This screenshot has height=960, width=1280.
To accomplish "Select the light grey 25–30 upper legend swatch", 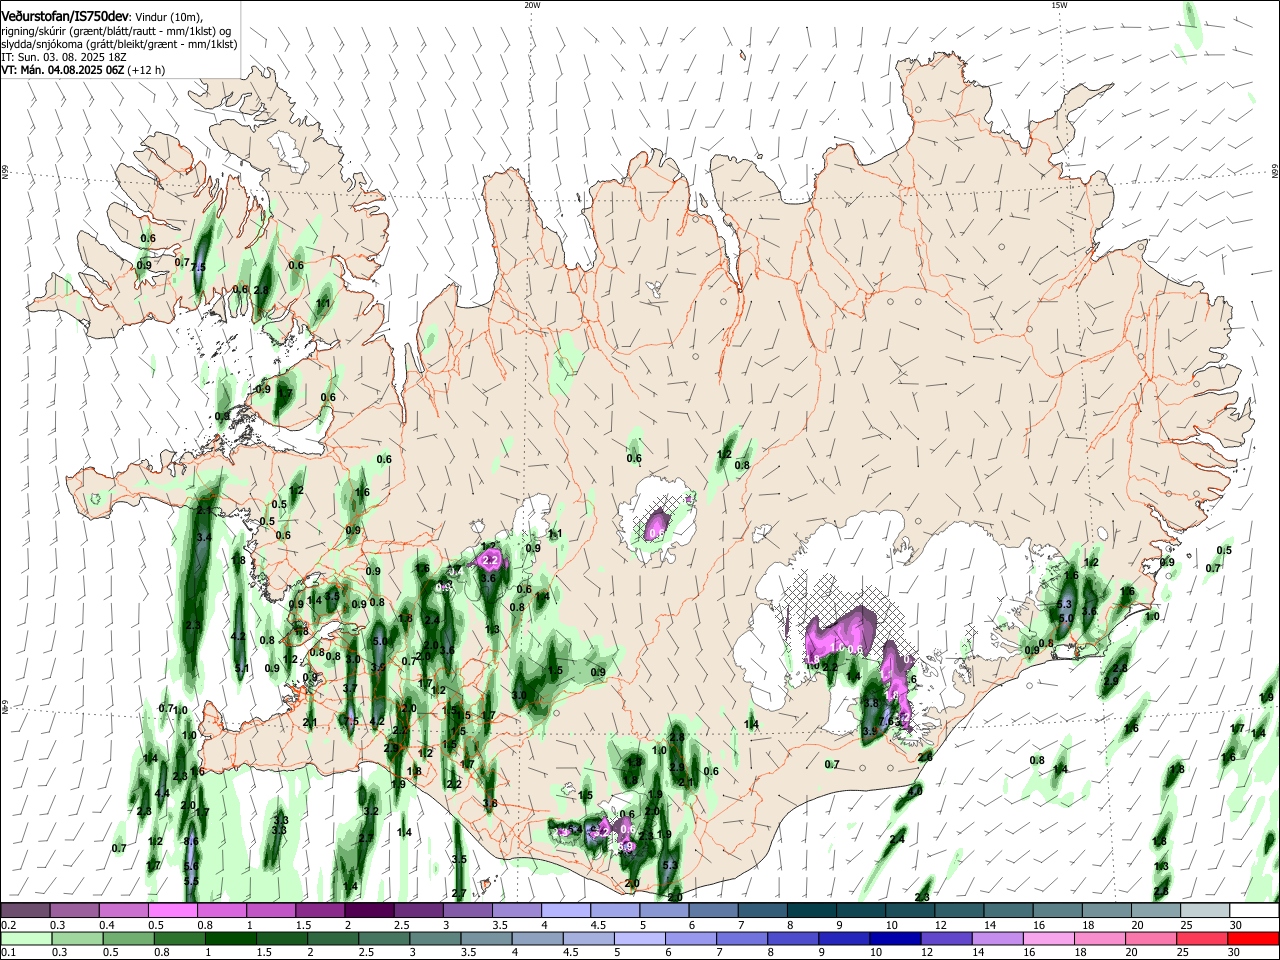I will [1205, 910].
